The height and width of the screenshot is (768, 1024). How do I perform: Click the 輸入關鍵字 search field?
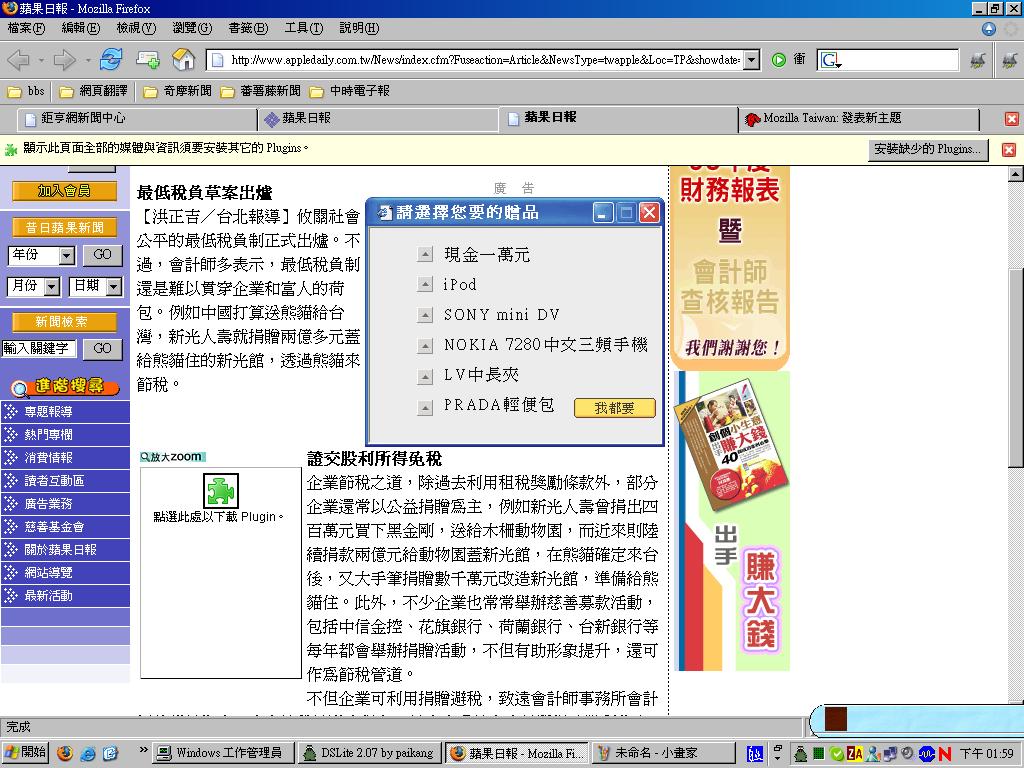39,349
